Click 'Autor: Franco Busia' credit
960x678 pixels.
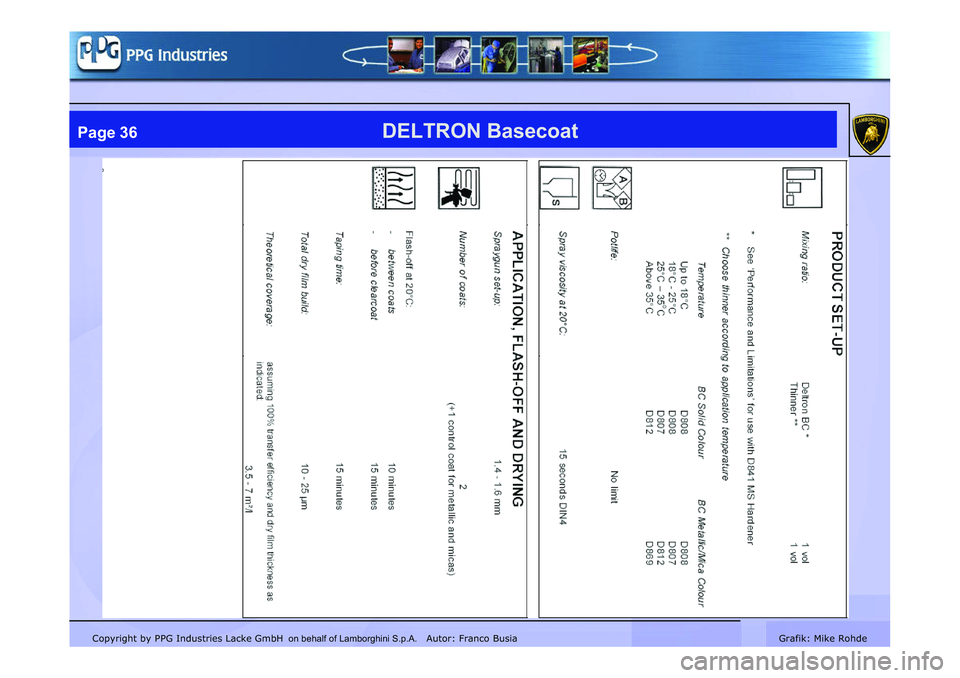point(471,638)
